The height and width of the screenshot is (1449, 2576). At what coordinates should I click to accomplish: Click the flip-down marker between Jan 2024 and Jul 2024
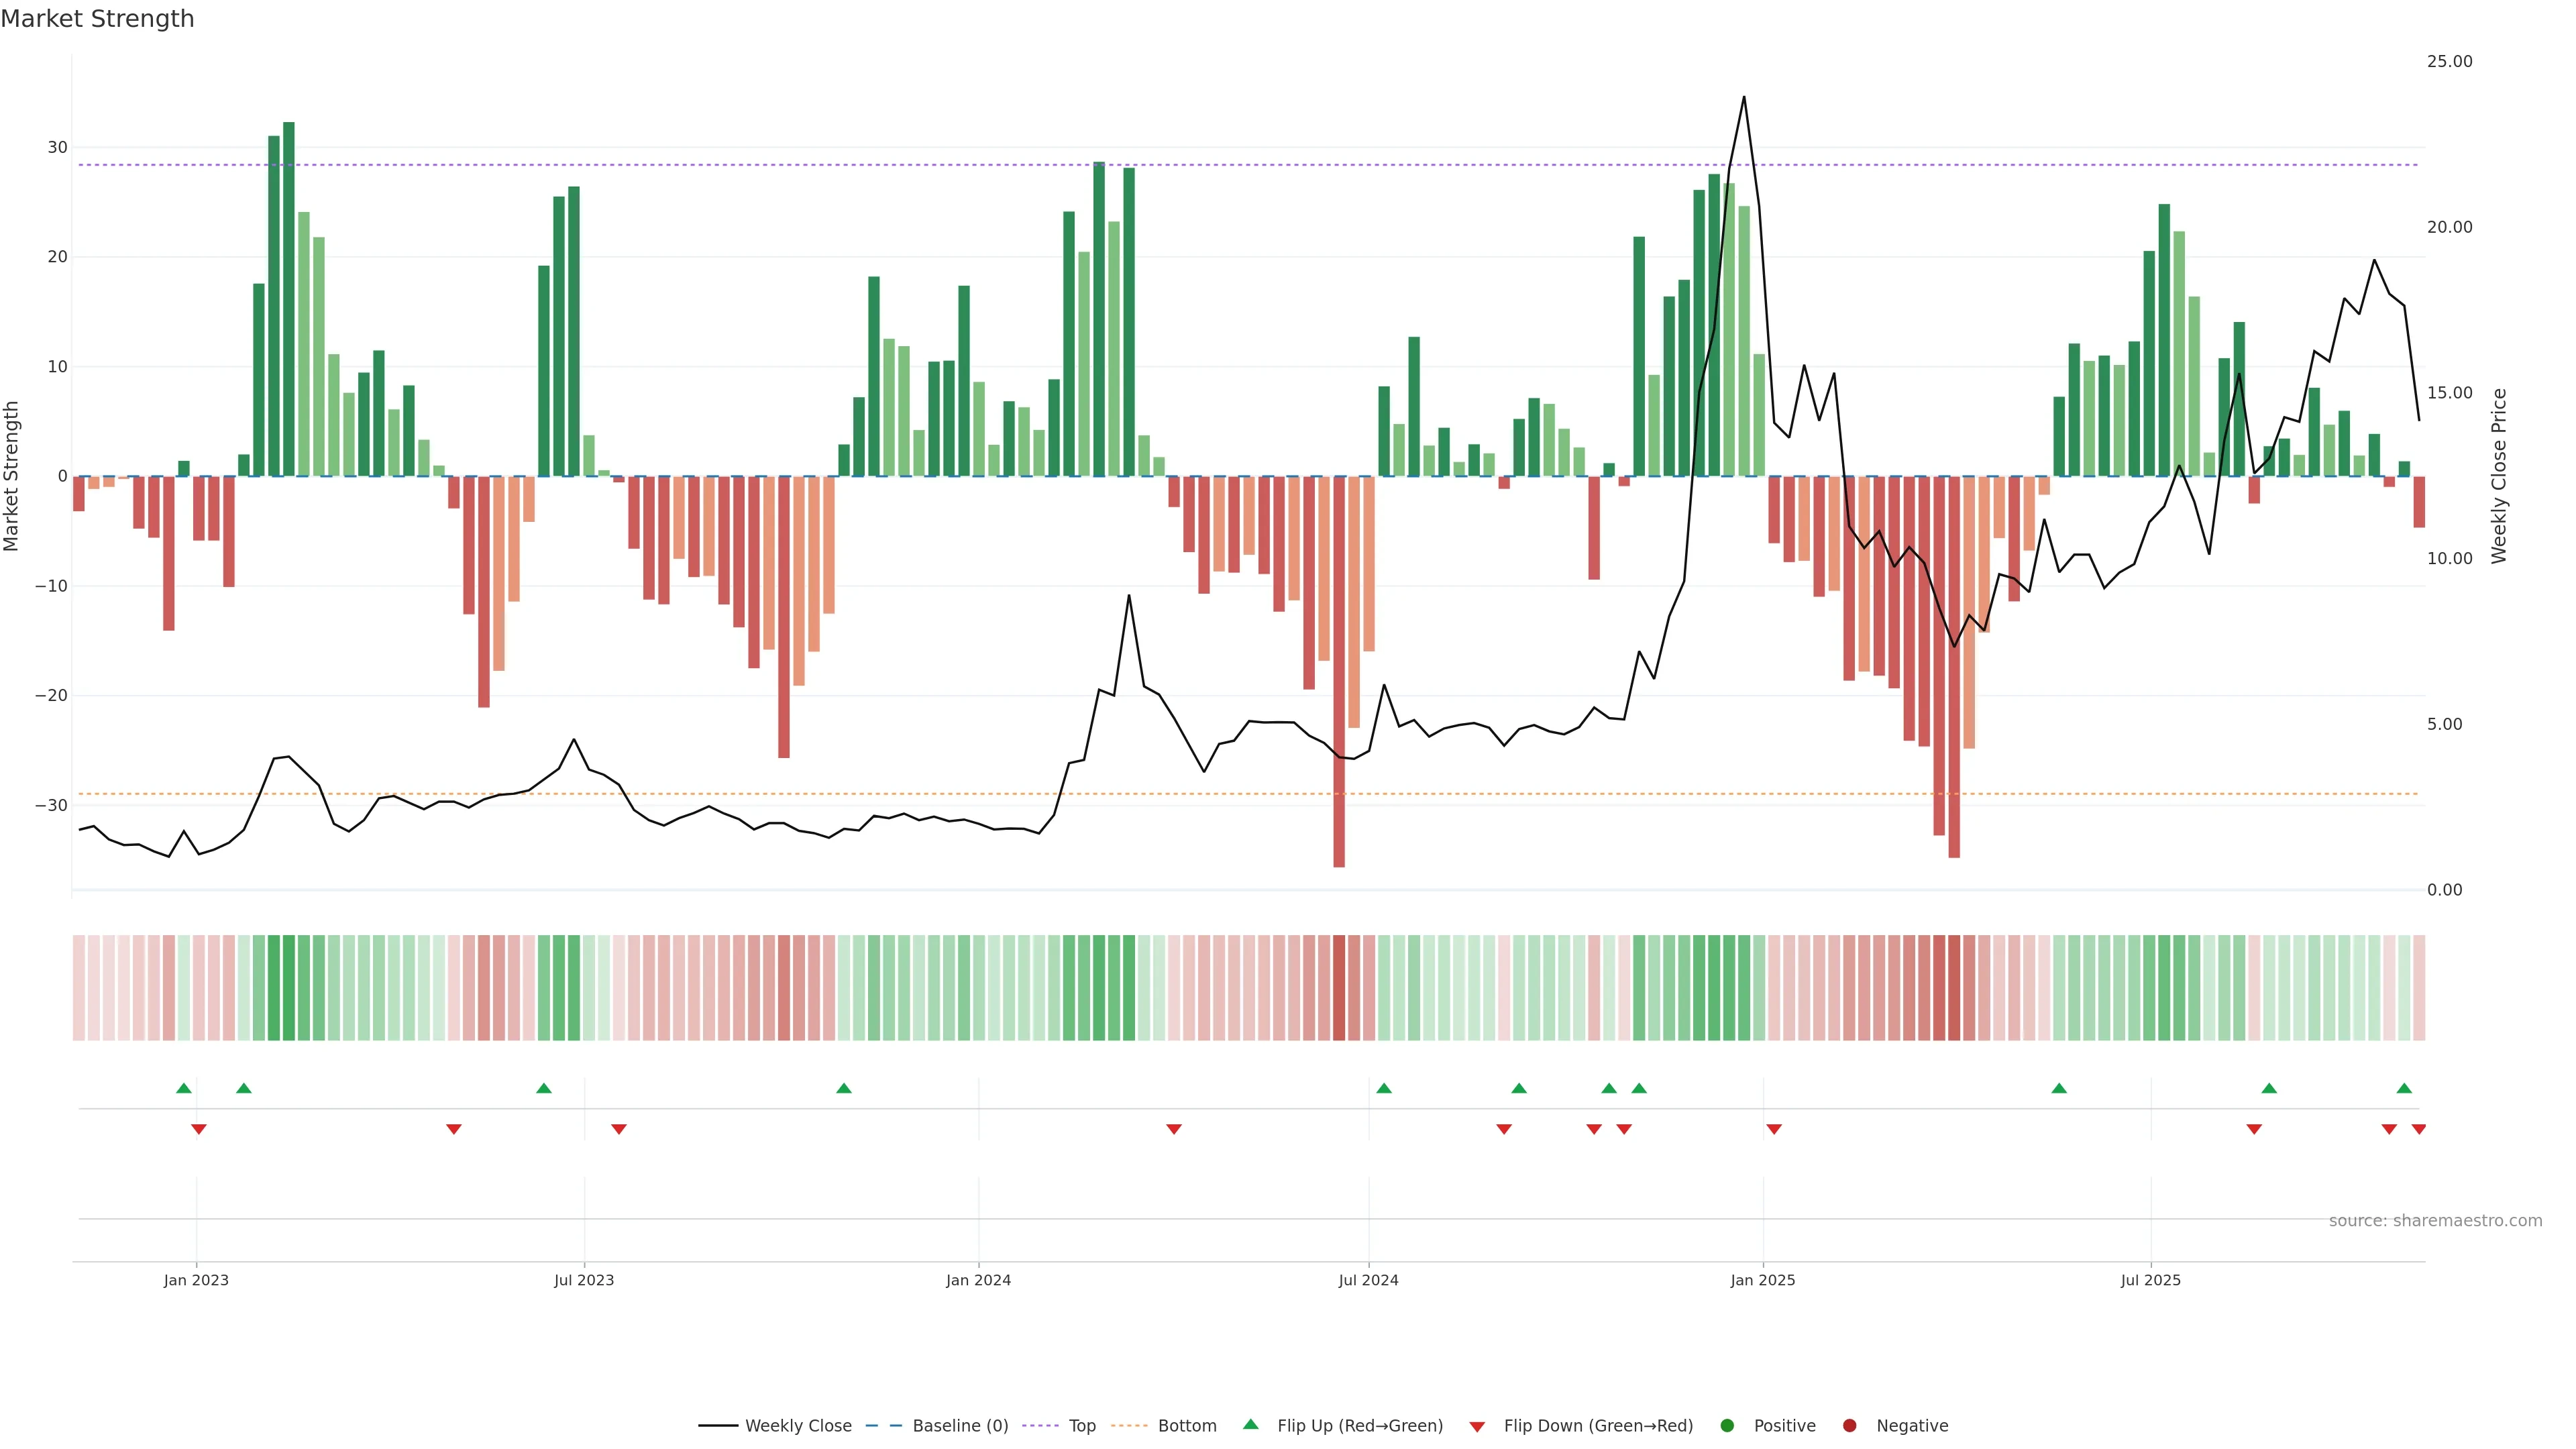[x=1174, y=1129]
